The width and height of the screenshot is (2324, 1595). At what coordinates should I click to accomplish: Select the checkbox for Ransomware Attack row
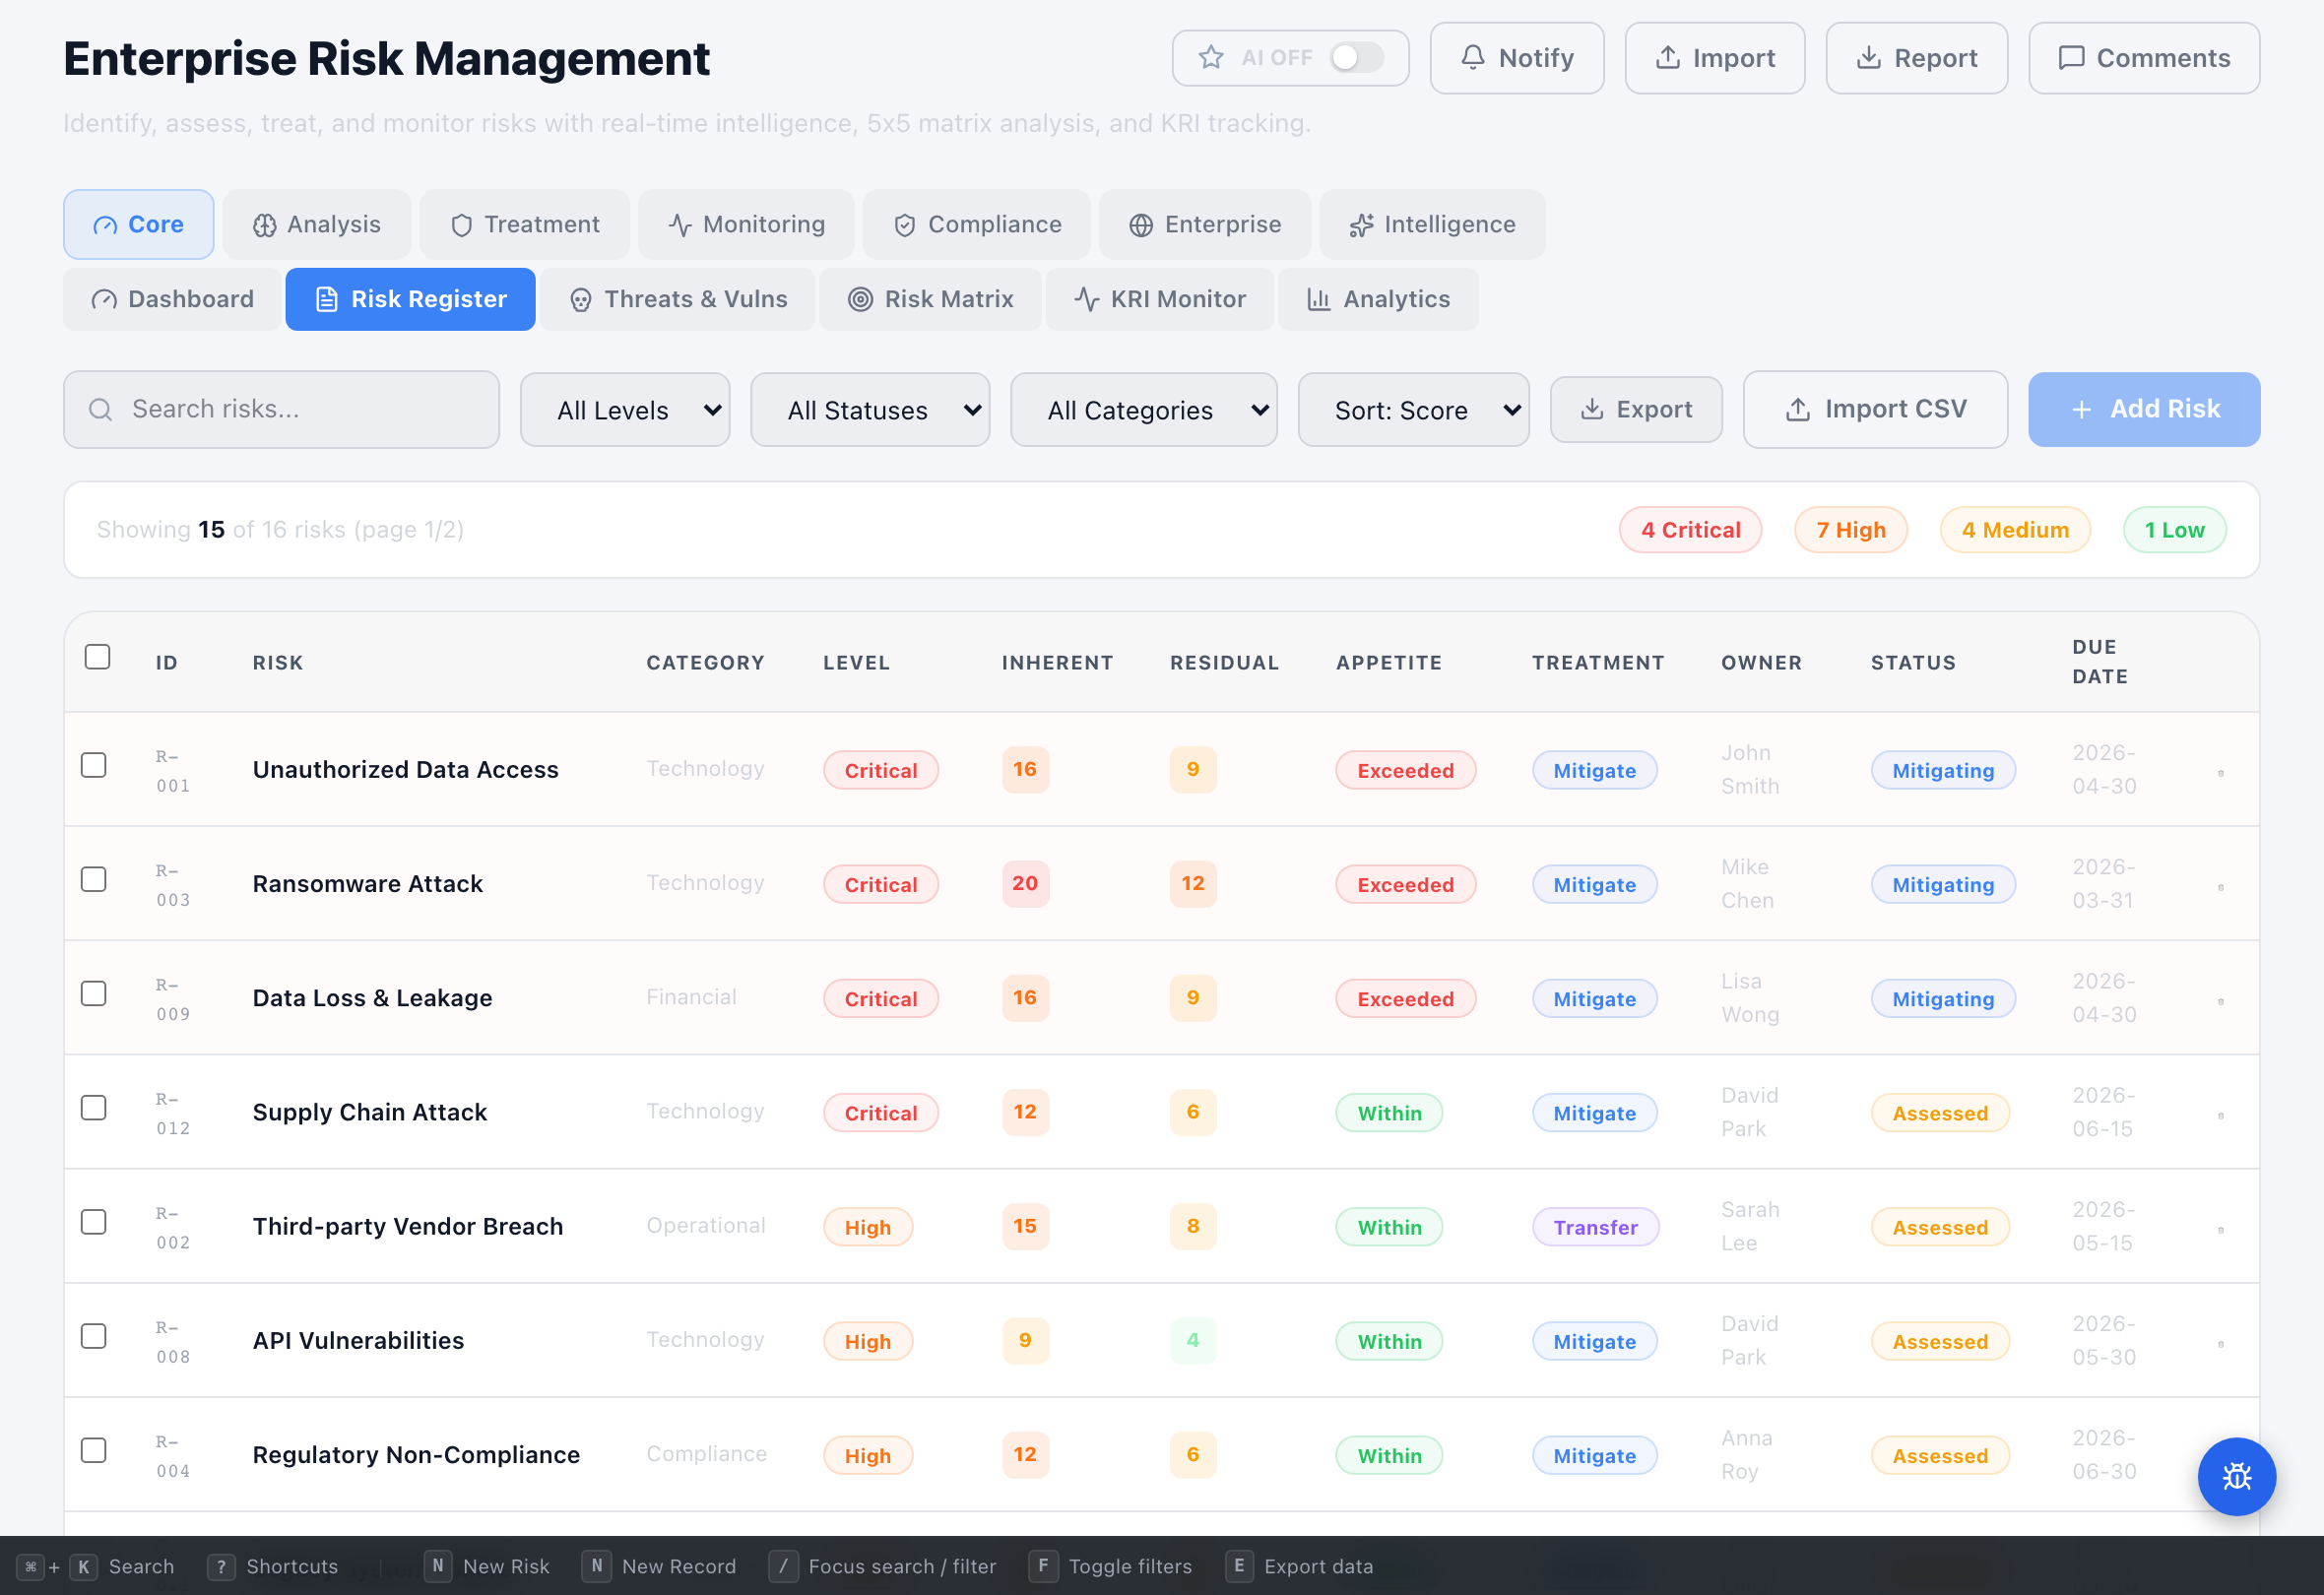[x=93, y=879]
